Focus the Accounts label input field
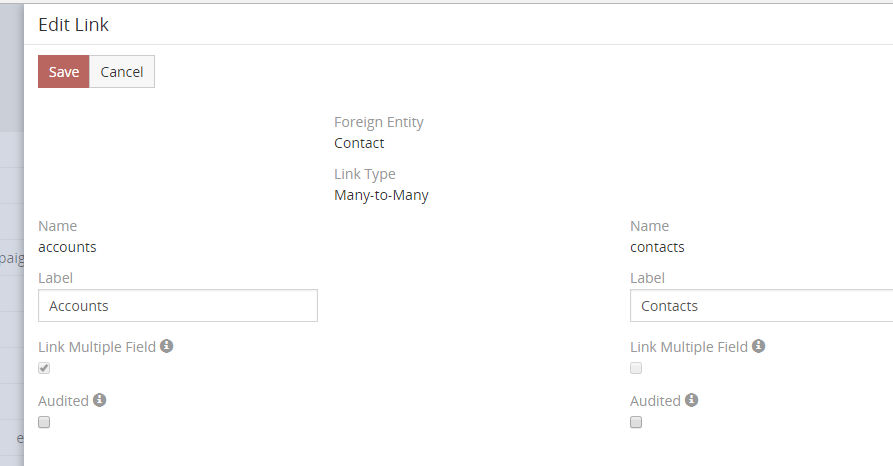Image resolution: width=893 pixels, height=466 pixels. 178,306
